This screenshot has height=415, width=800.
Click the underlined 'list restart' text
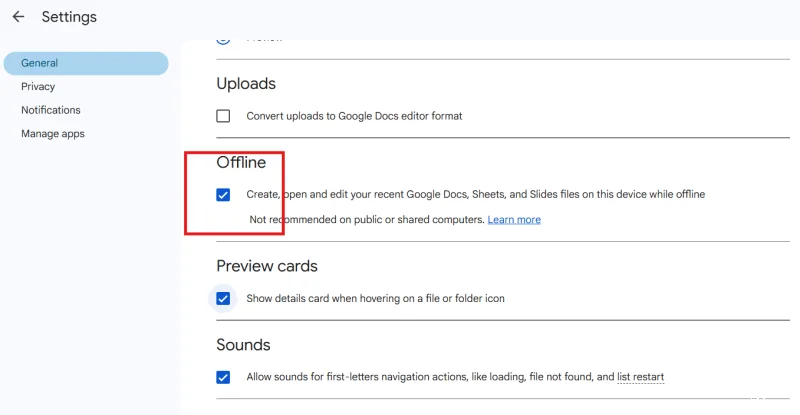point(640,377)
